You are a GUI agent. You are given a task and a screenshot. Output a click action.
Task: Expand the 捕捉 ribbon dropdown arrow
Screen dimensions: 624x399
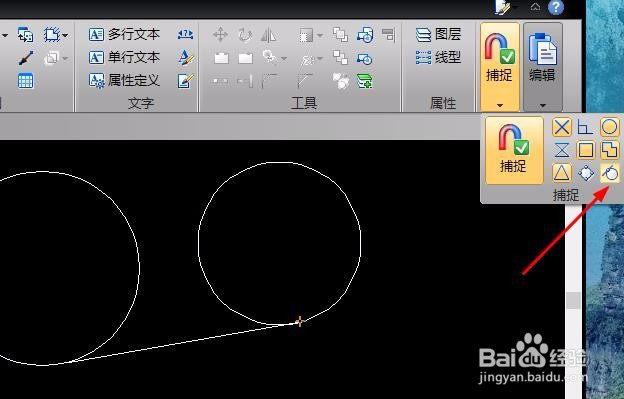coord(500,105)
